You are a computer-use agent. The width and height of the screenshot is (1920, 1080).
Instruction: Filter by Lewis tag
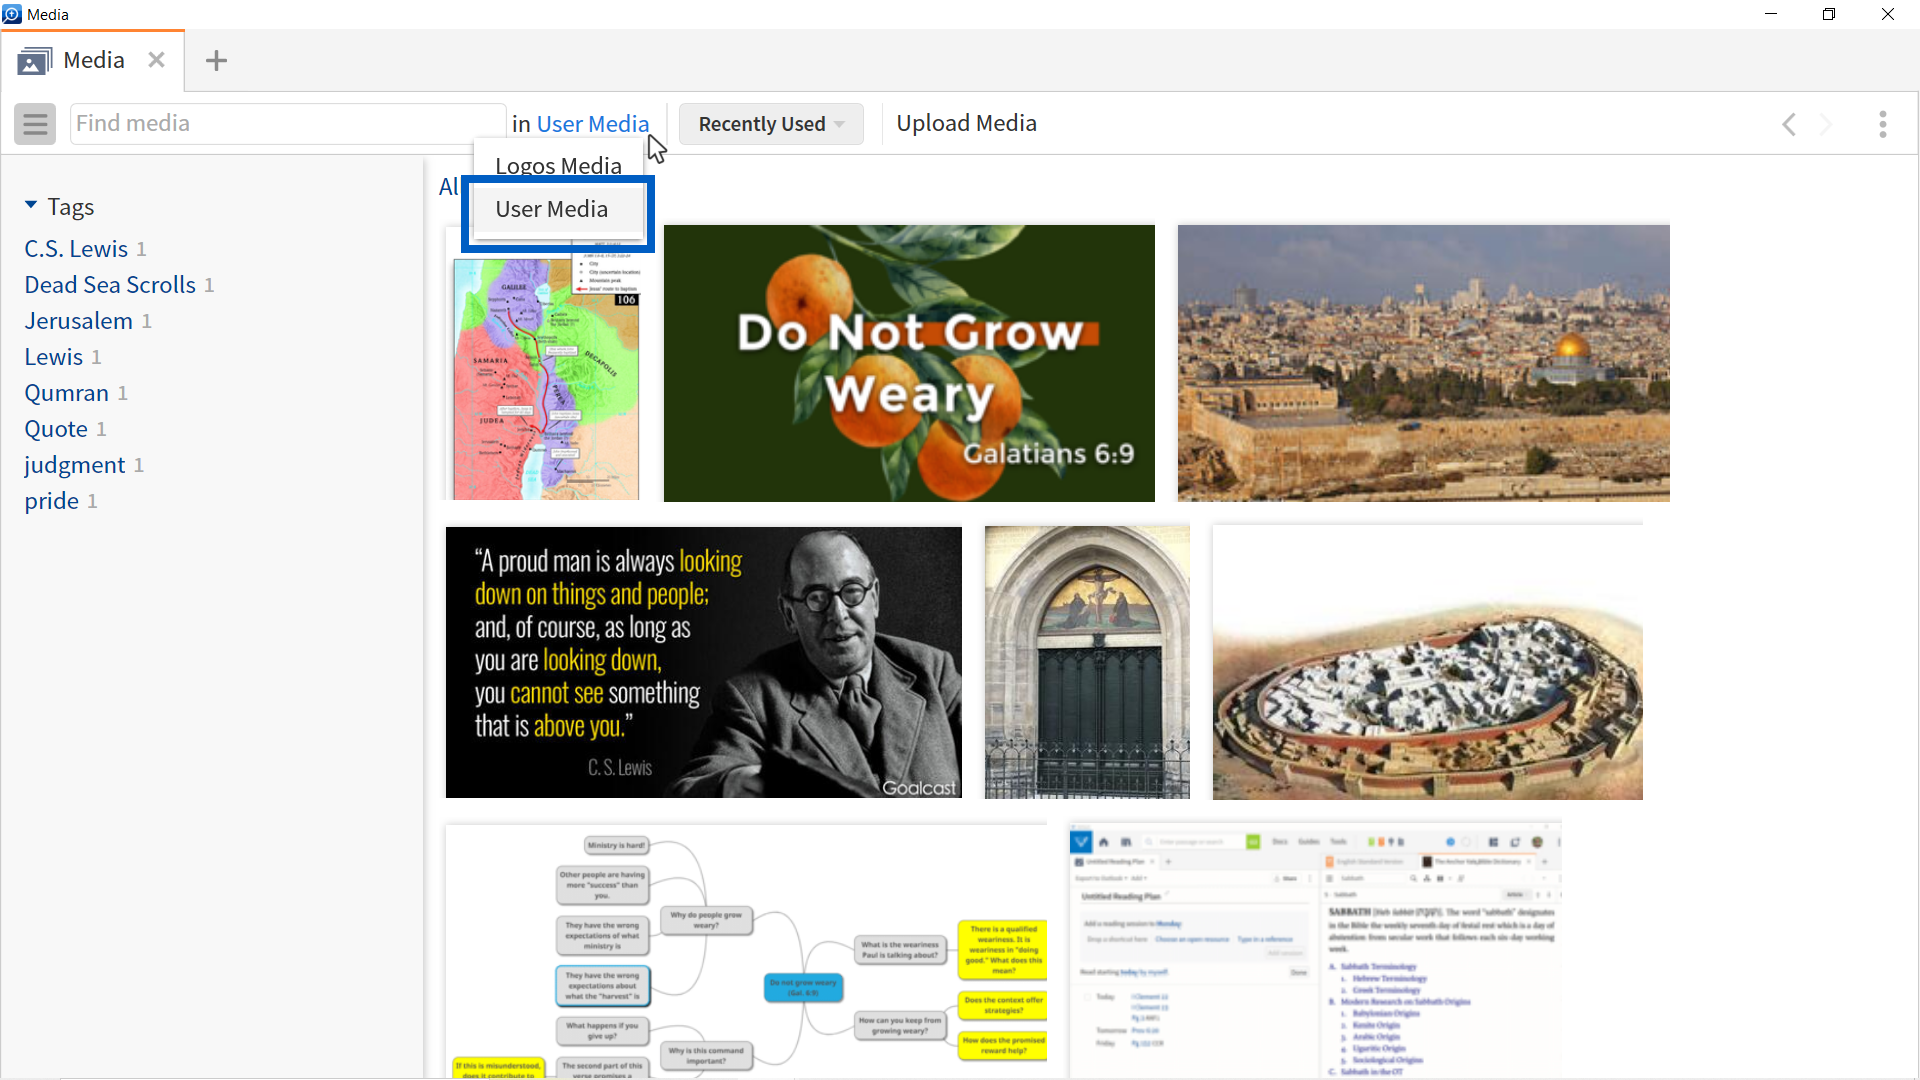(54, 357)
